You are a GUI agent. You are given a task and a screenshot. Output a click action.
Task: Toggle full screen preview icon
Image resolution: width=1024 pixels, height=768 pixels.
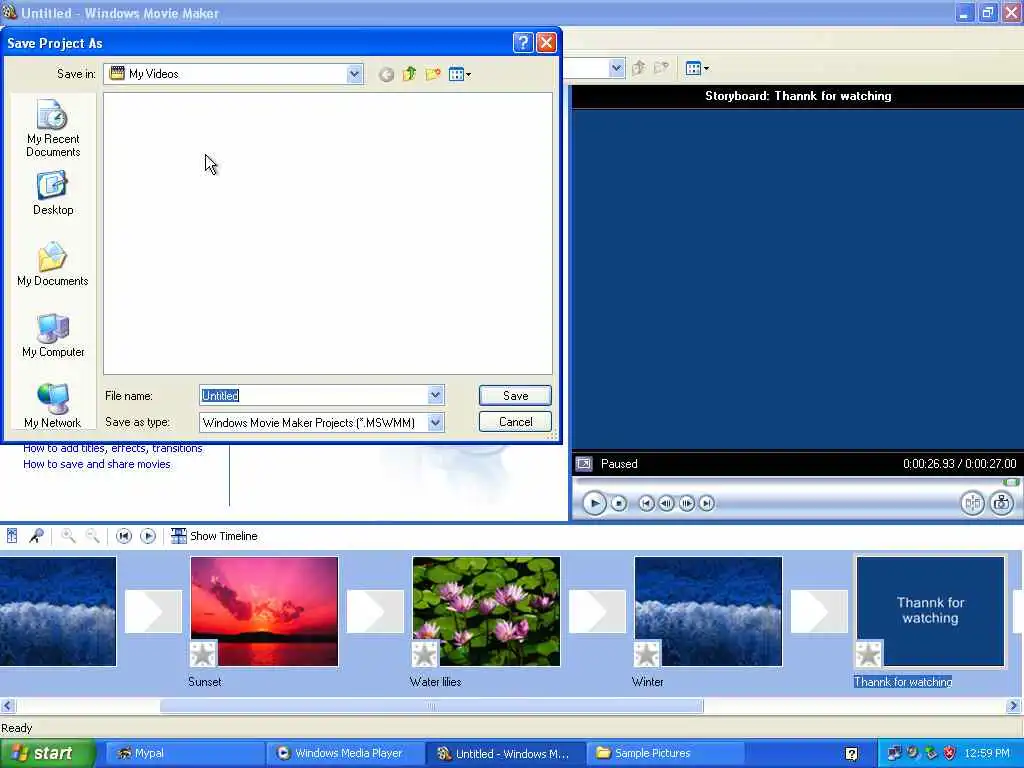click(x=583, y=464)
